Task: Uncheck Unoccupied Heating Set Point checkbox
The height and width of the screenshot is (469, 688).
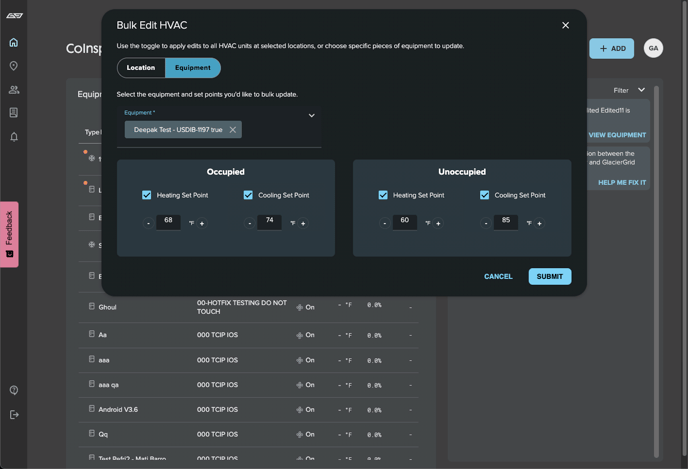Action: click(383, 195)
